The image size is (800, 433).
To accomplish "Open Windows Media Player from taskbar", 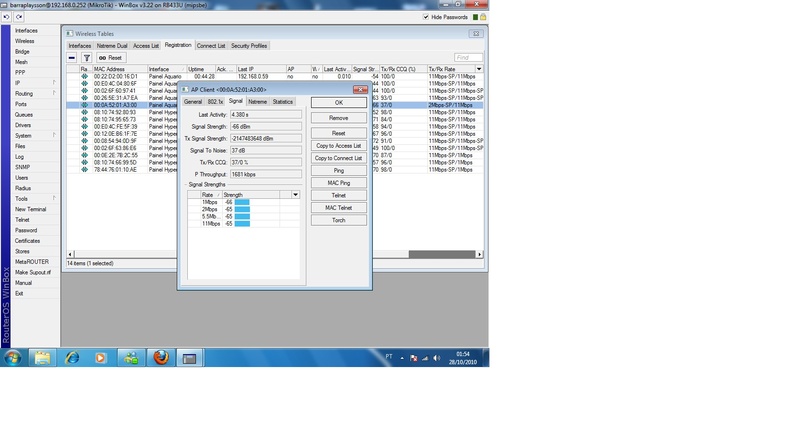I will coord(101,358).
